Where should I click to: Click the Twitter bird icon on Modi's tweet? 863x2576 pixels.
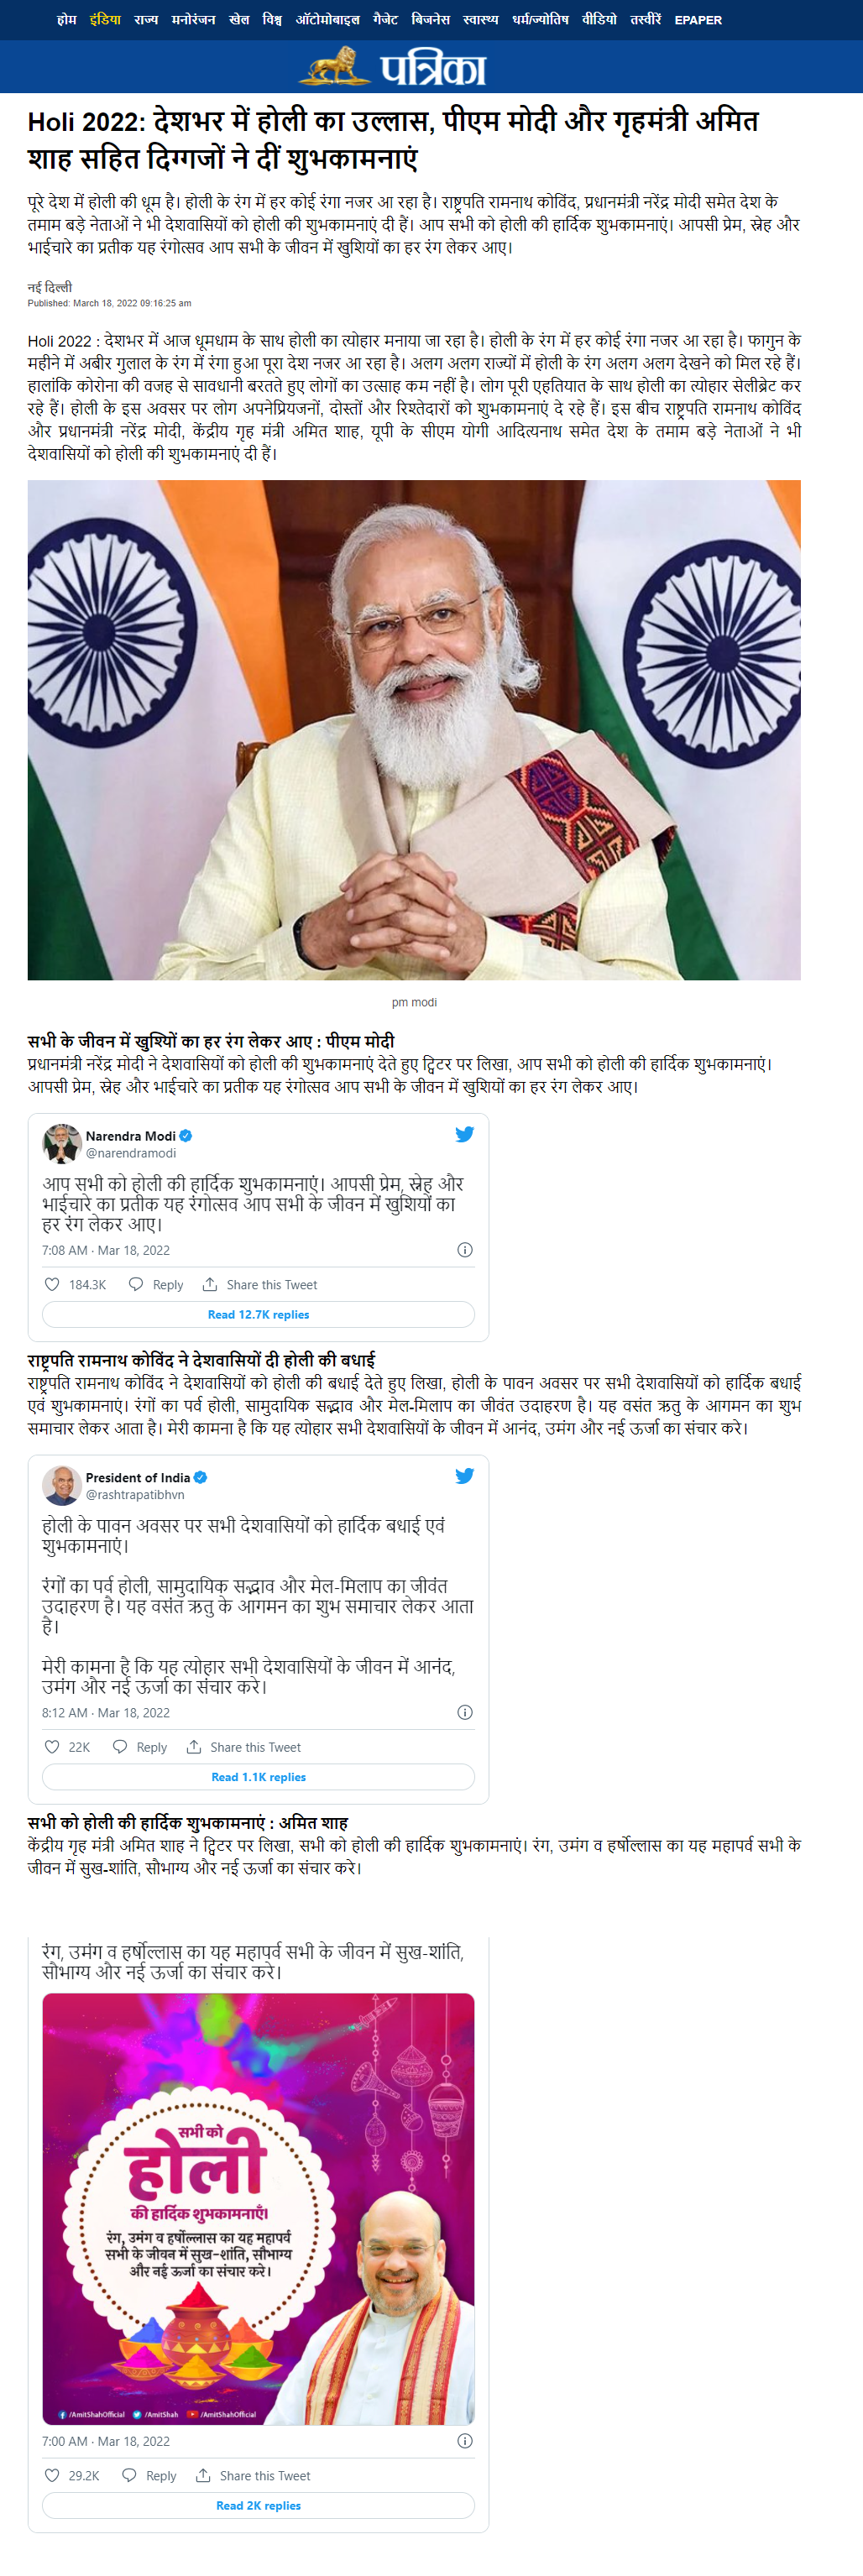464,1134
